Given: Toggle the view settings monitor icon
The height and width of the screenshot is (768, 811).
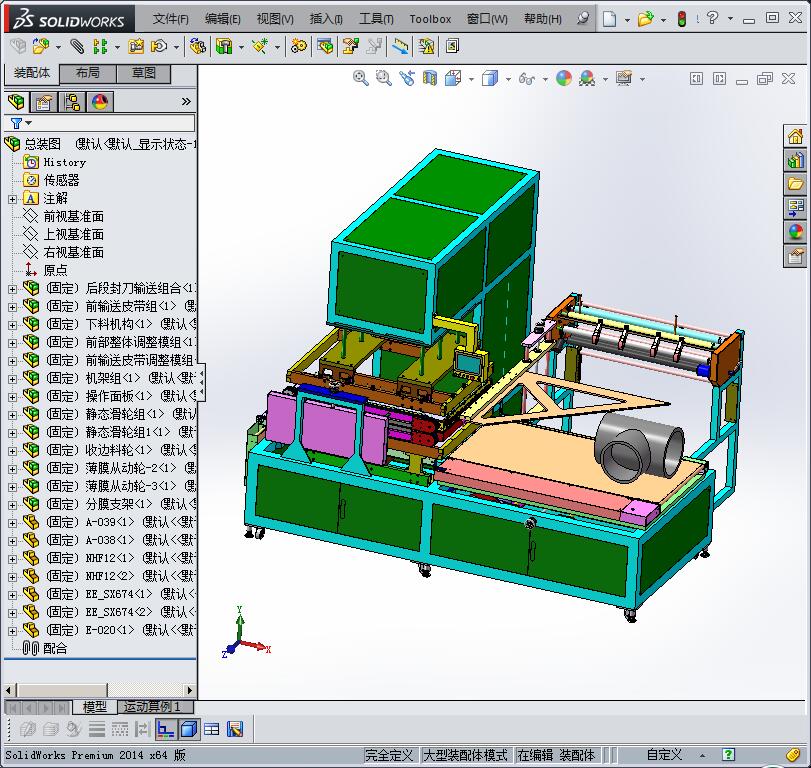Looking at the screenshot, I should [624, 78].
